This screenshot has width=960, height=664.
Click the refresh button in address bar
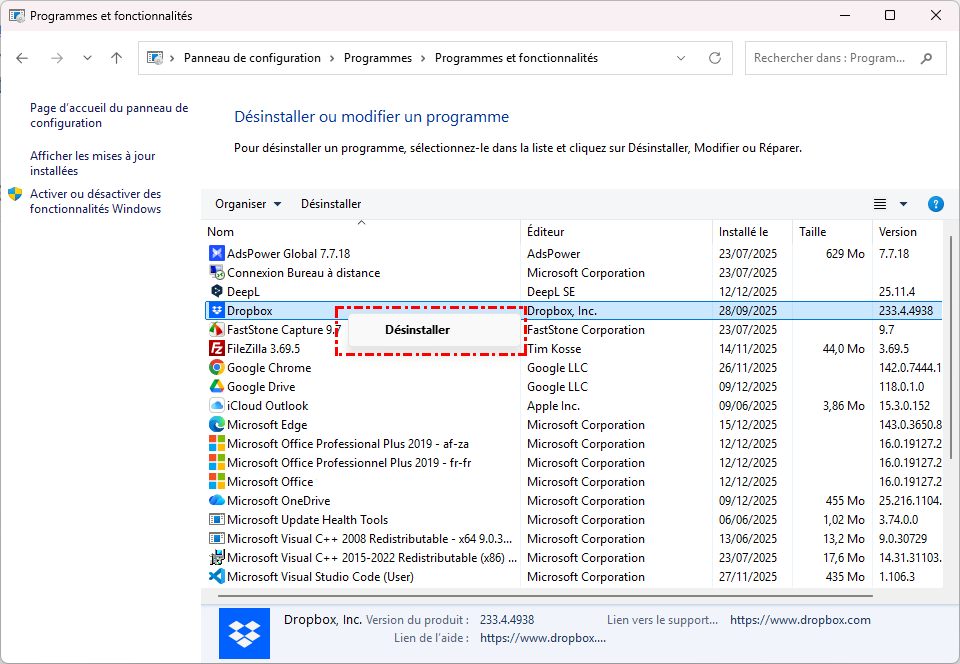[x=714, y=58]
